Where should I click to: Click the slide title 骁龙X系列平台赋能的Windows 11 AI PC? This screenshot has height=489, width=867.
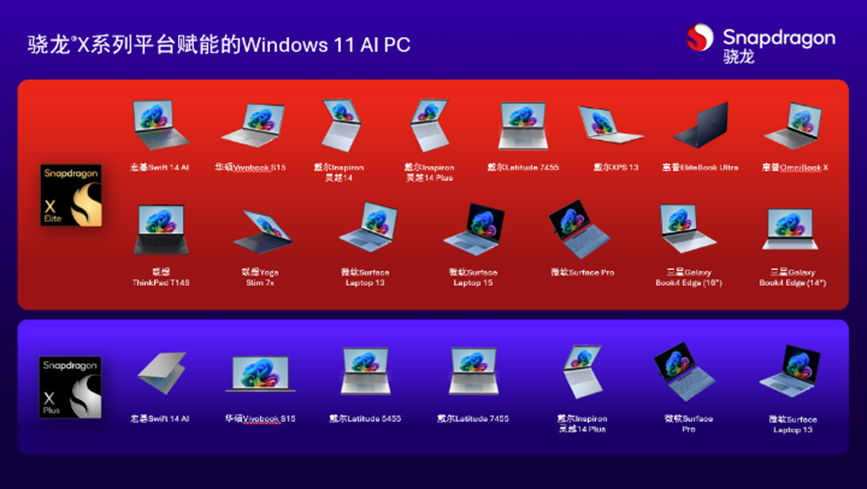click(x=219, y=45)
